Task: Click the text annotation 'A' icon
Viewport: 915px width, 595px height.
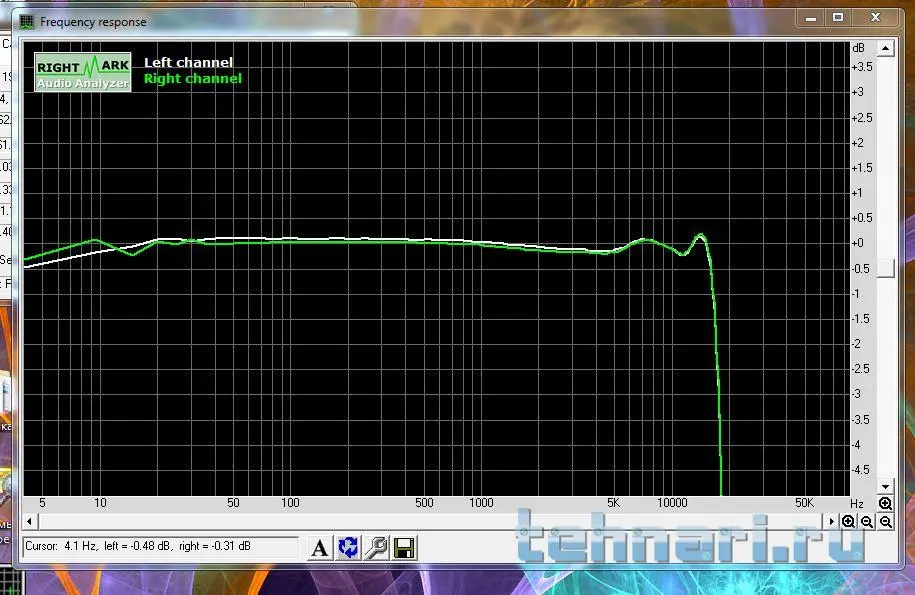Action: (320, 548)
